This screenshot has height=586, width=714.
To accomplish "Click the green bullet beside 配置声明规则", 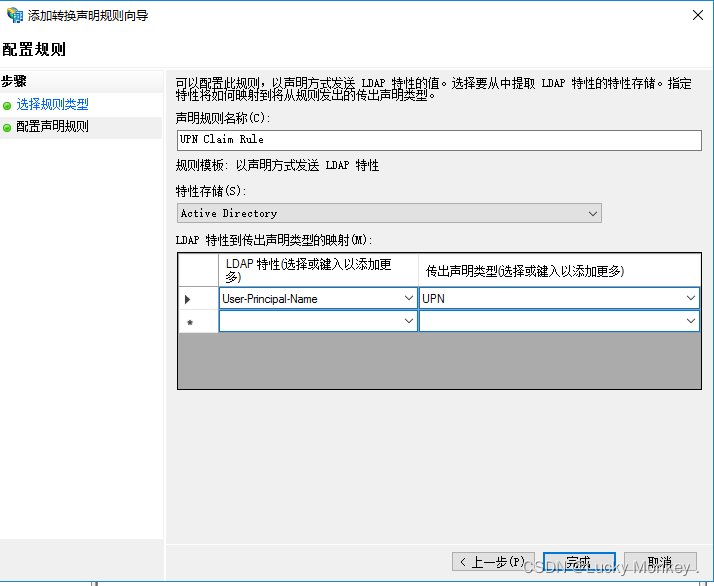I will (x=7, y=128).
